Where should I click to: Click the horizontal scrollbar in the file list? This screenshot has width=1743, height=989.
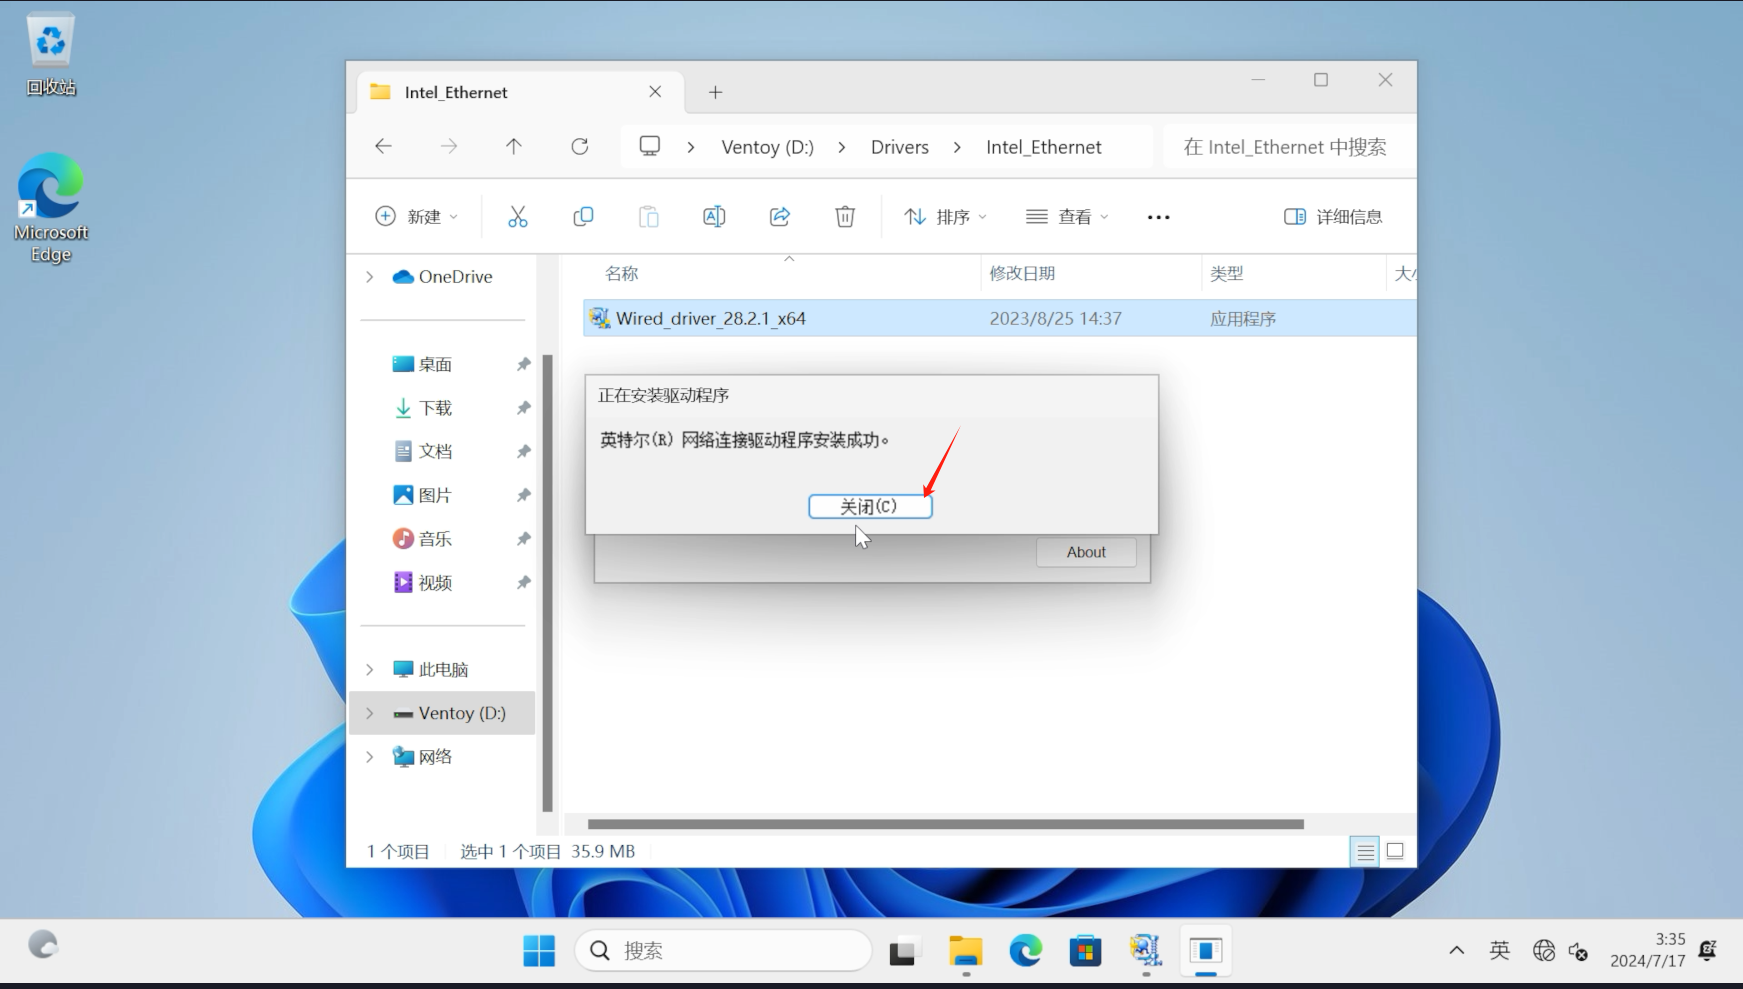(945, 824)
